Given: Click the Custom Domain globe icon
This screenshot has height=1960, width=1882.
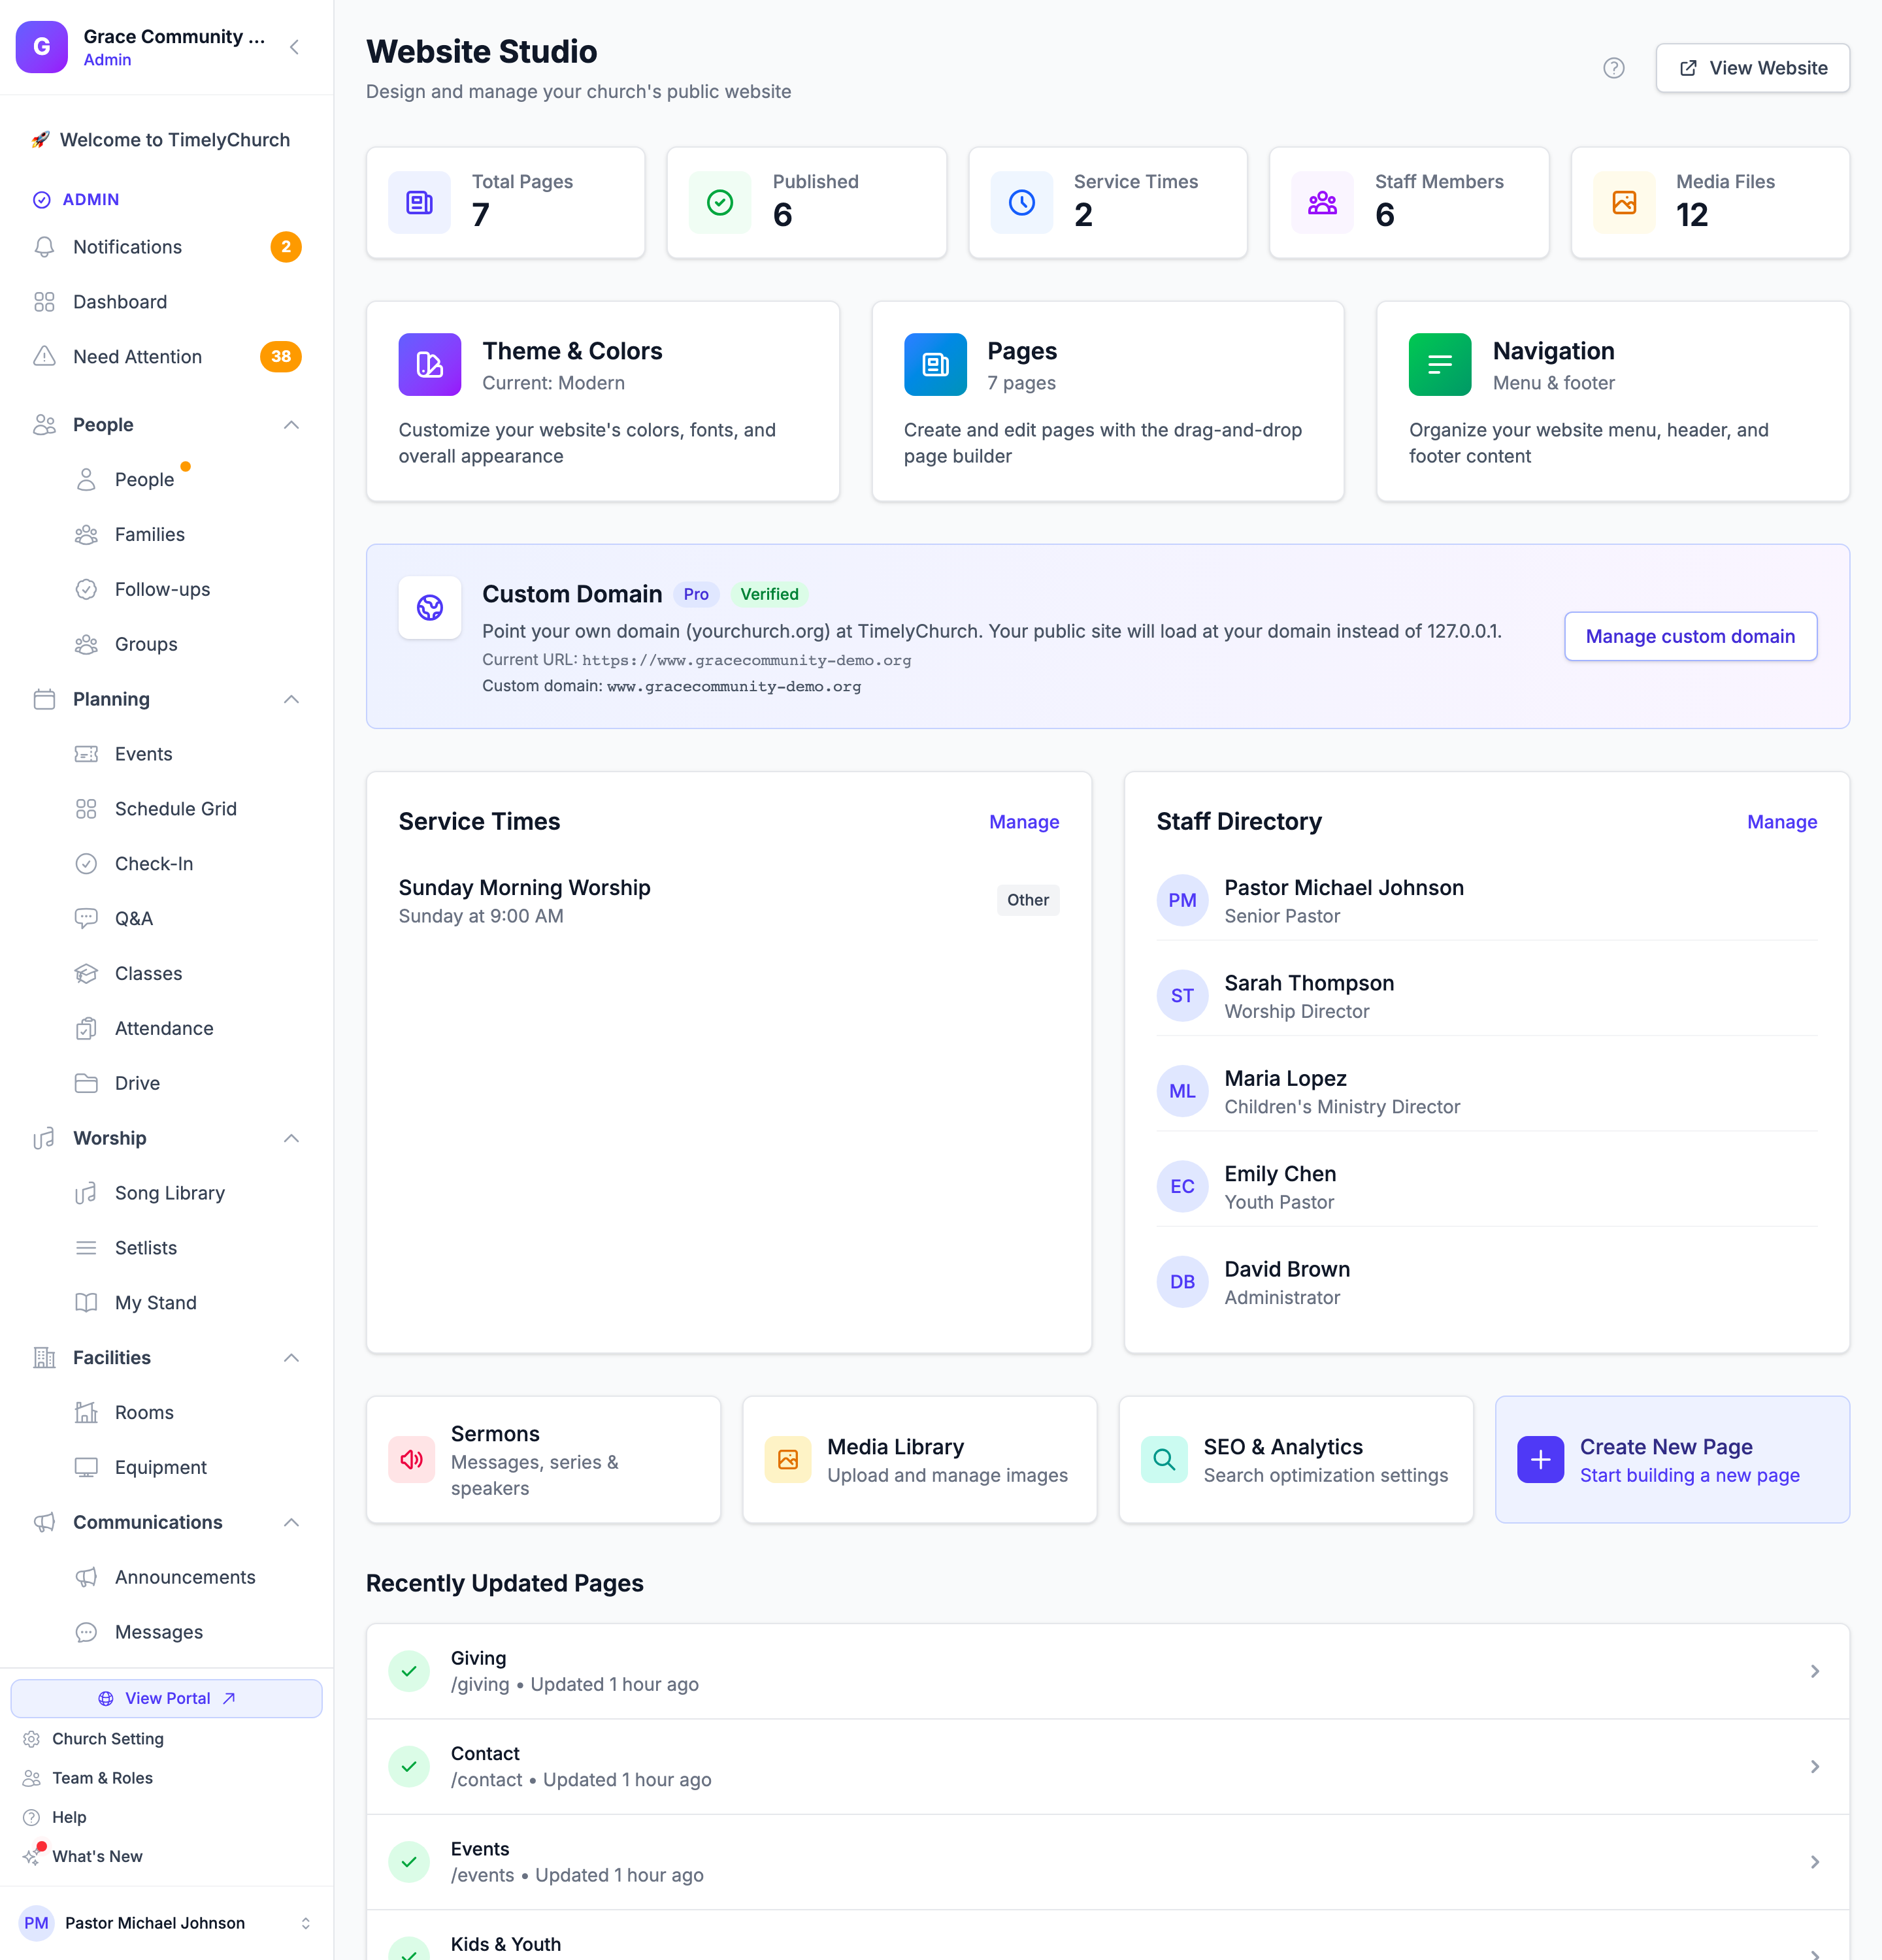Looking at the screenshot, I should coord(429,607).
